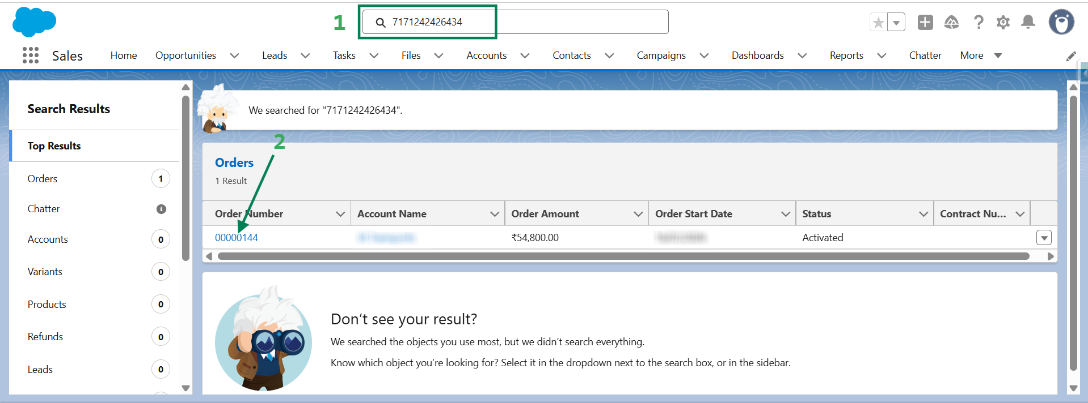Open the Accounts tab

(x=486, y=55)
